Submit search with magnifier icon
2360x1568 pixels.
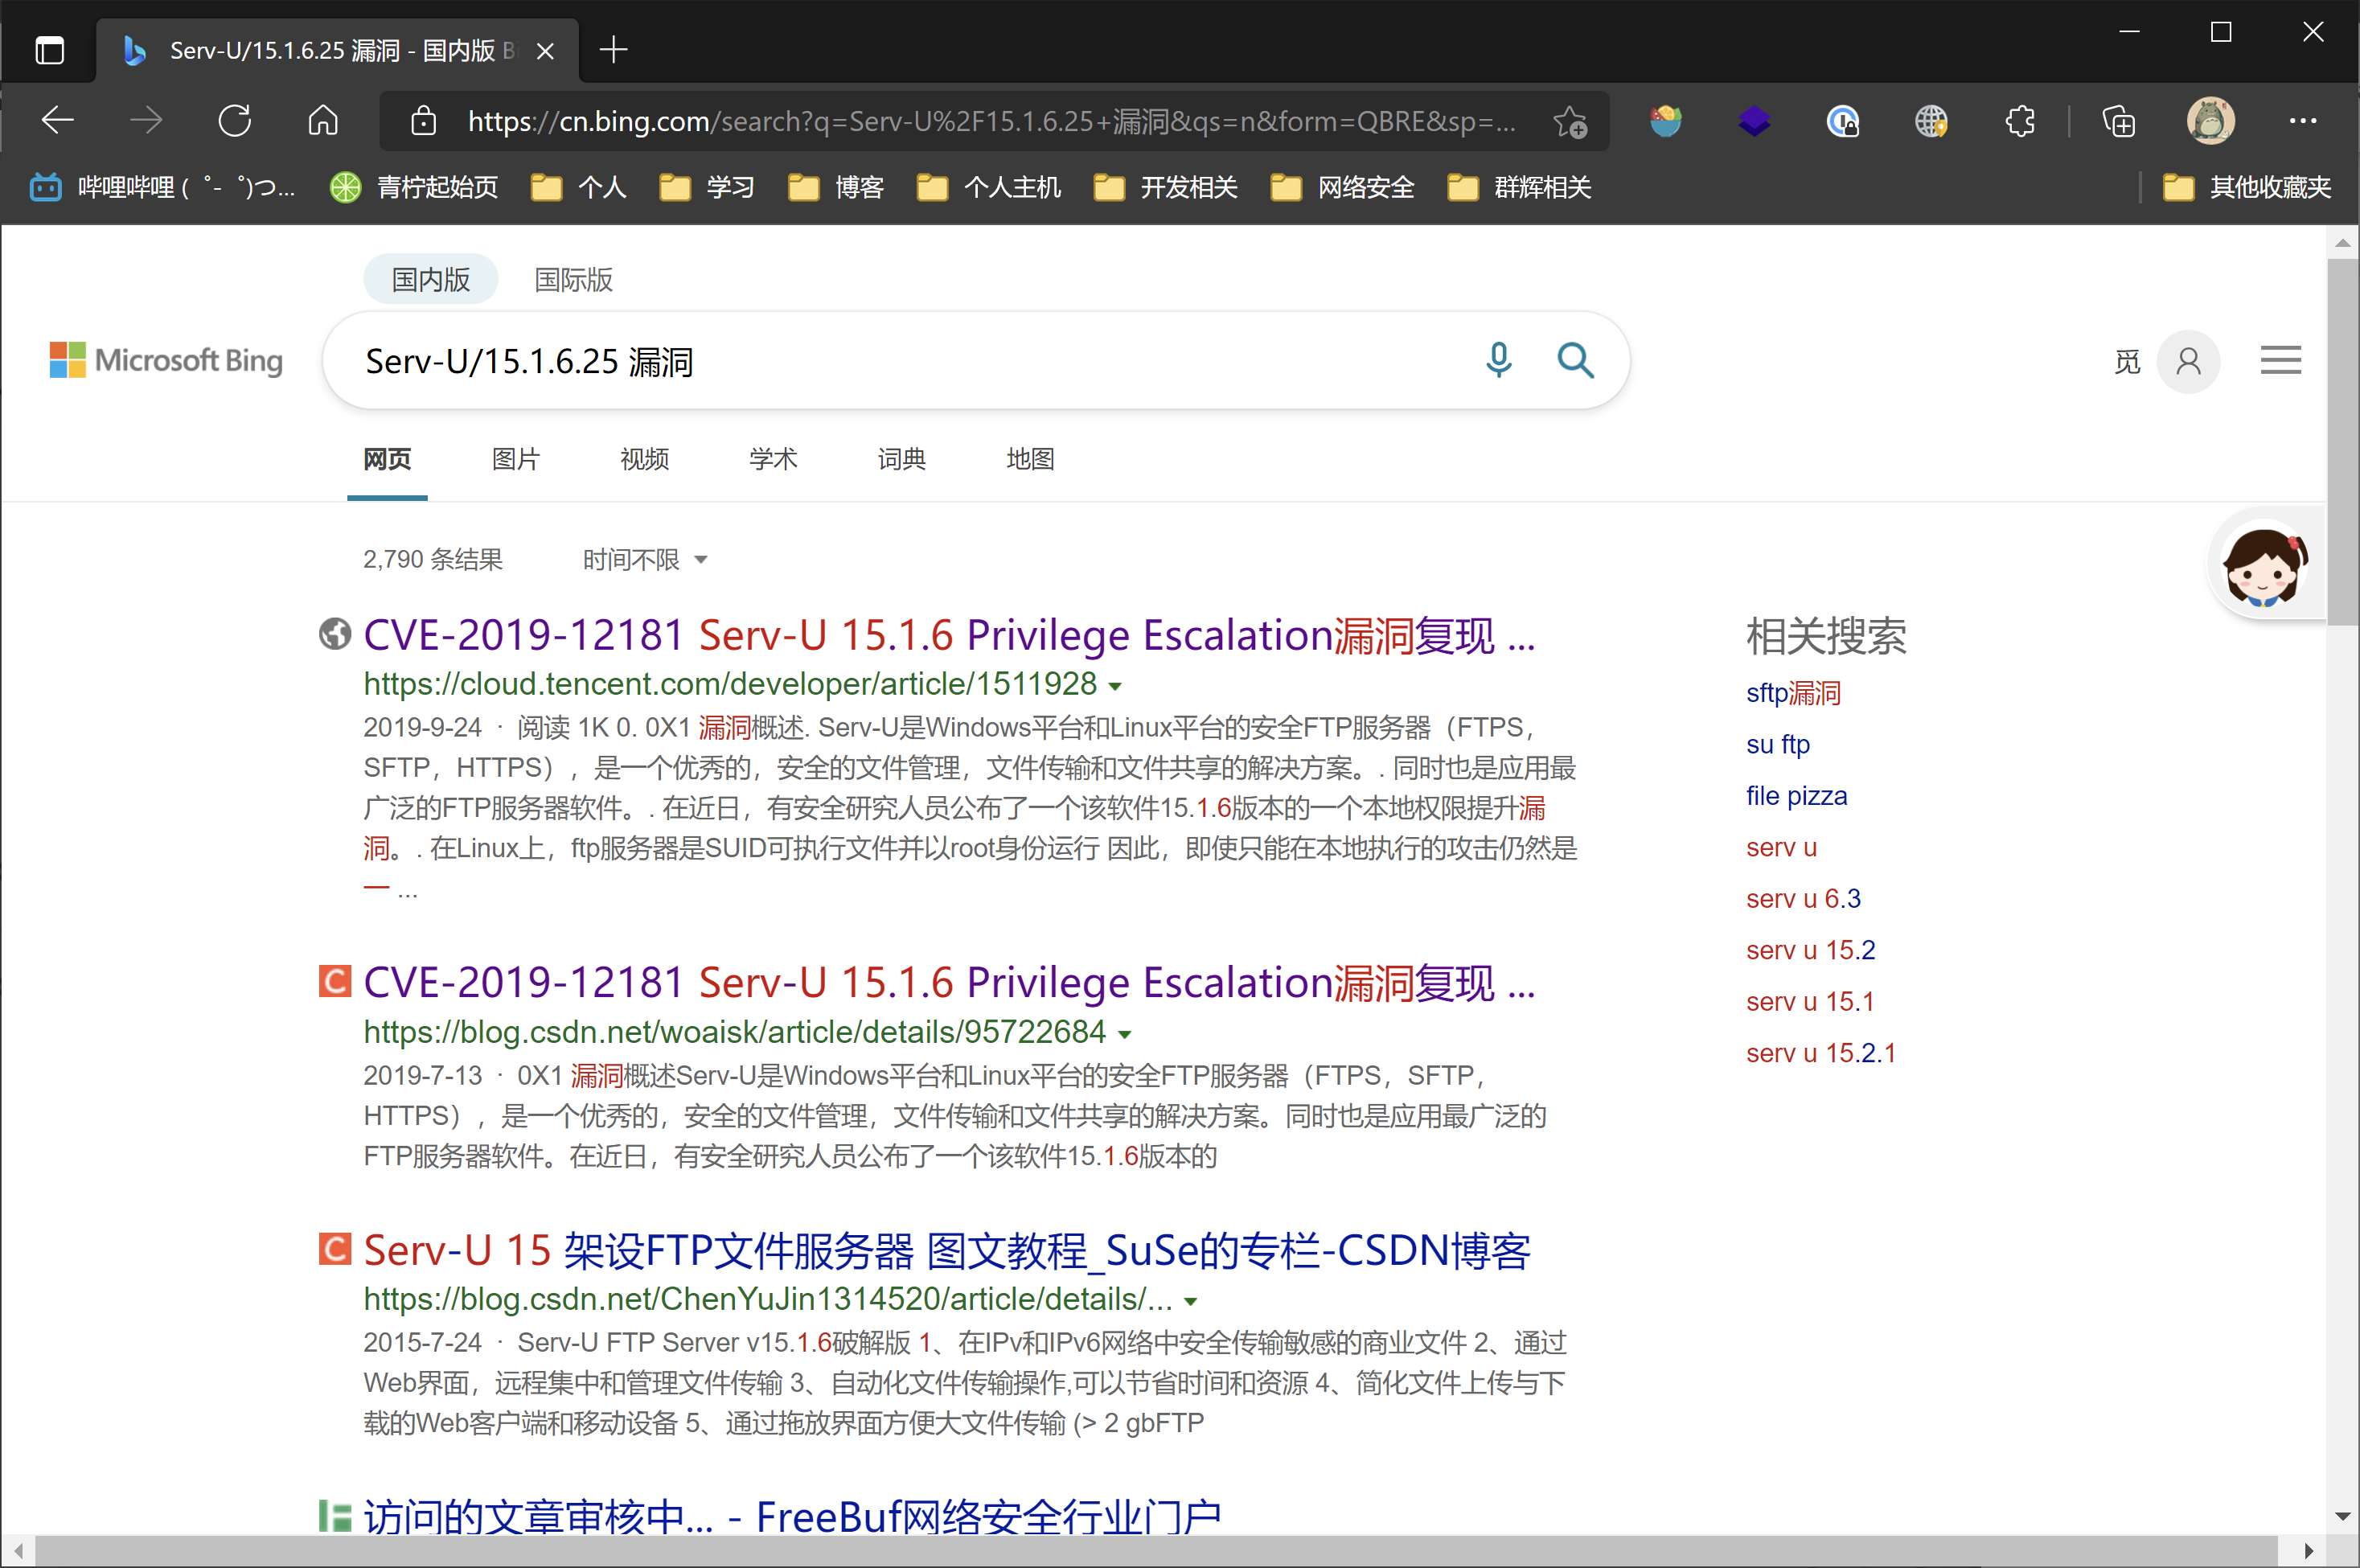(1576, 360)
